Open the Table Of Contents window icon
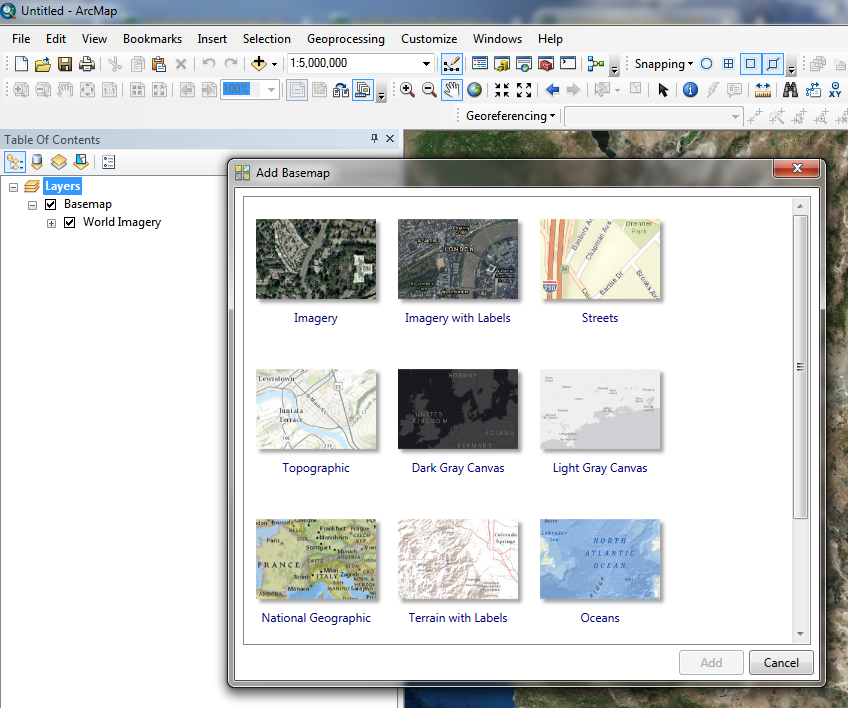Viewport: 848px width, 708px height. 480,64
